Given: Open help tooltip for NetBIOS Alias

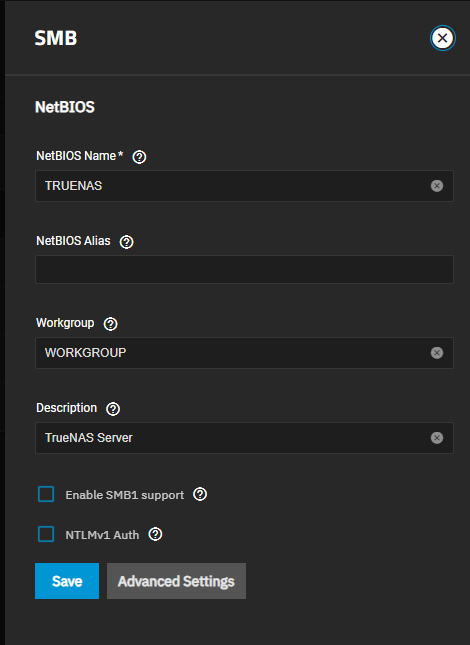Looking at the screenshot, I should (x=127, y=242).
